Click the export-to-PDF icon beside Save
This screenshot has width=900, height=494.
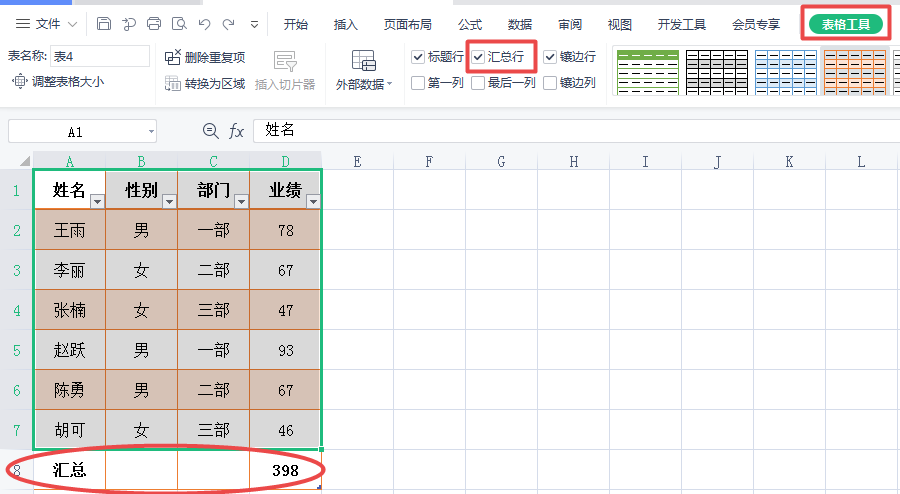(129, 24)
